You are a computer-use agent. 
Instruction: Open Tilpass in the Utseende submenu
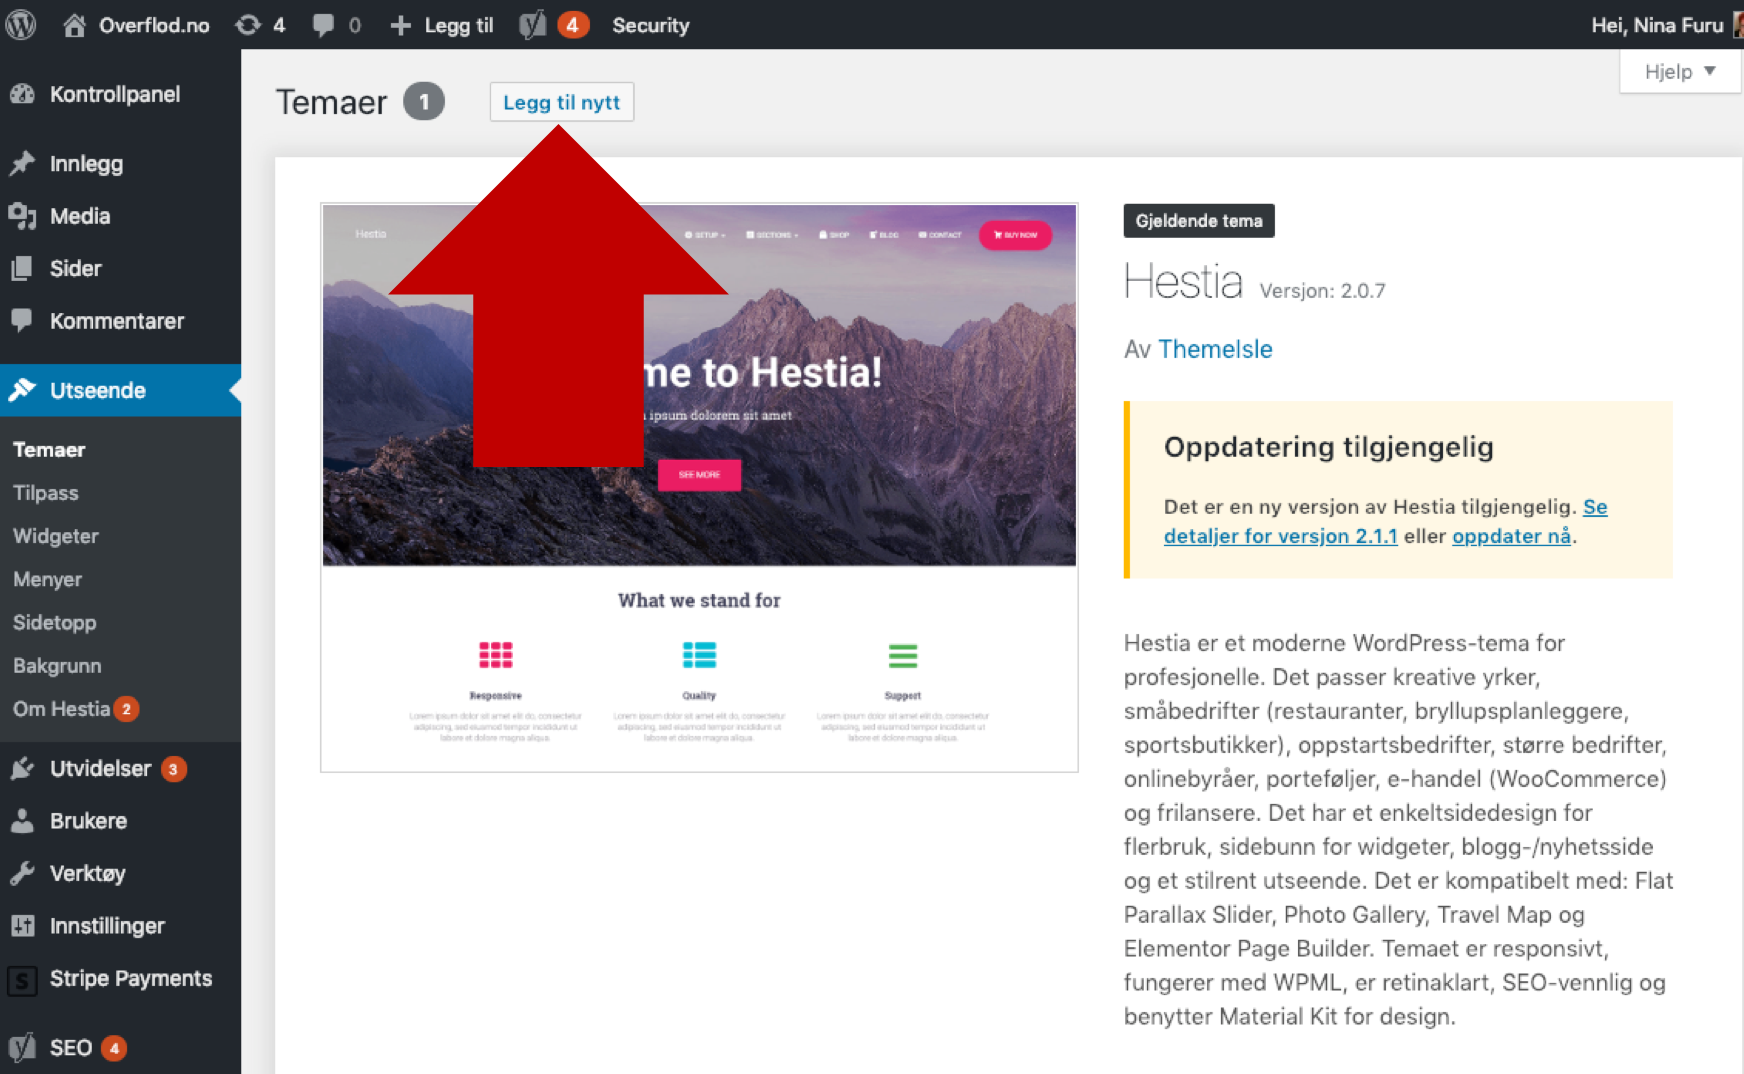click(46, 493)
